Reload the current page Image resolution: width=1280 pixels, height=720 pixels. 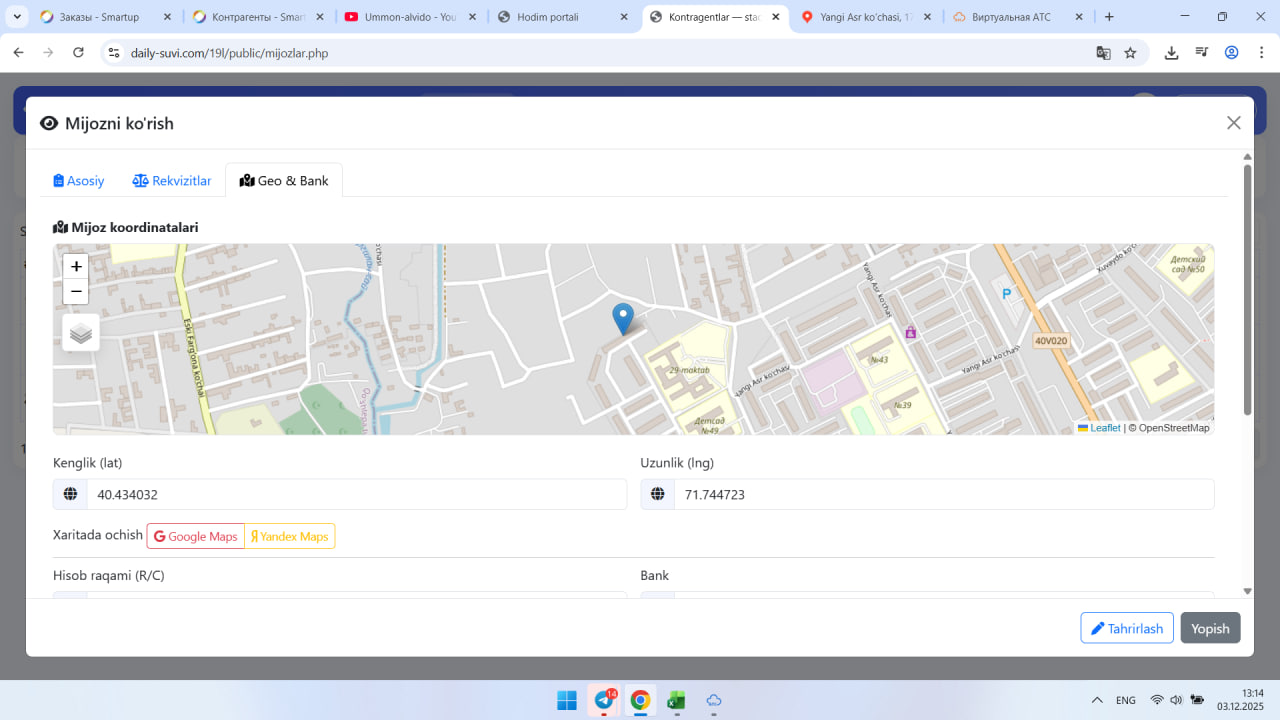[78, 53]
